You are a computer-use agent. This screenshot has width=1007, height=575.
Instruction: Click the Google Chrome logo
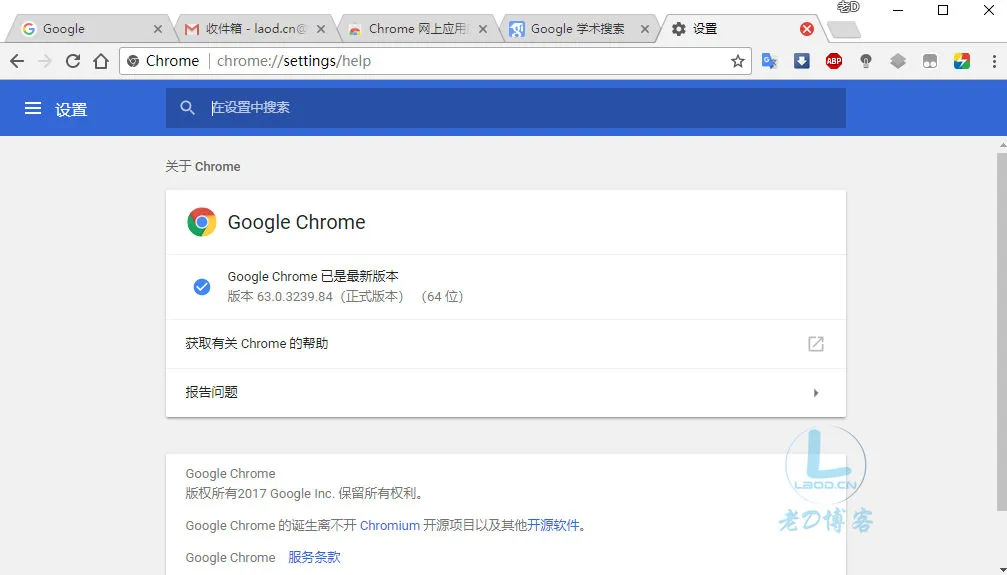[202, 222]
